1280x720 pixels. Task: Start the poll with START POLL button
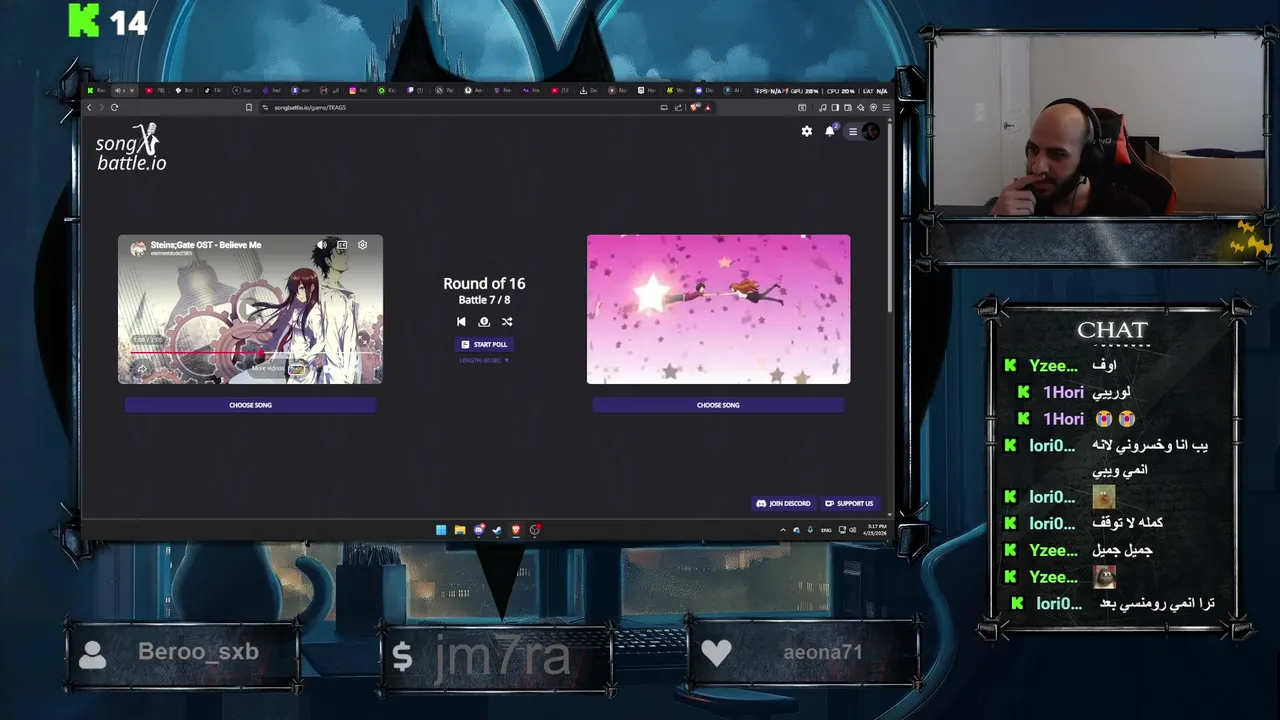point(484,344)
